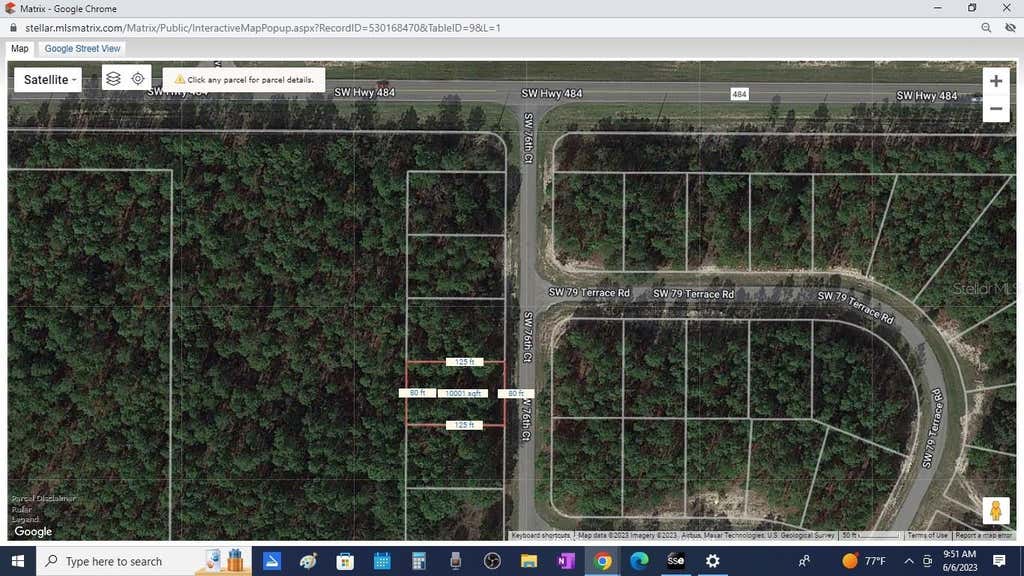
Task: Open the Calculator taskbar icon
Action: pyautogui.click(x=419, y=561)
